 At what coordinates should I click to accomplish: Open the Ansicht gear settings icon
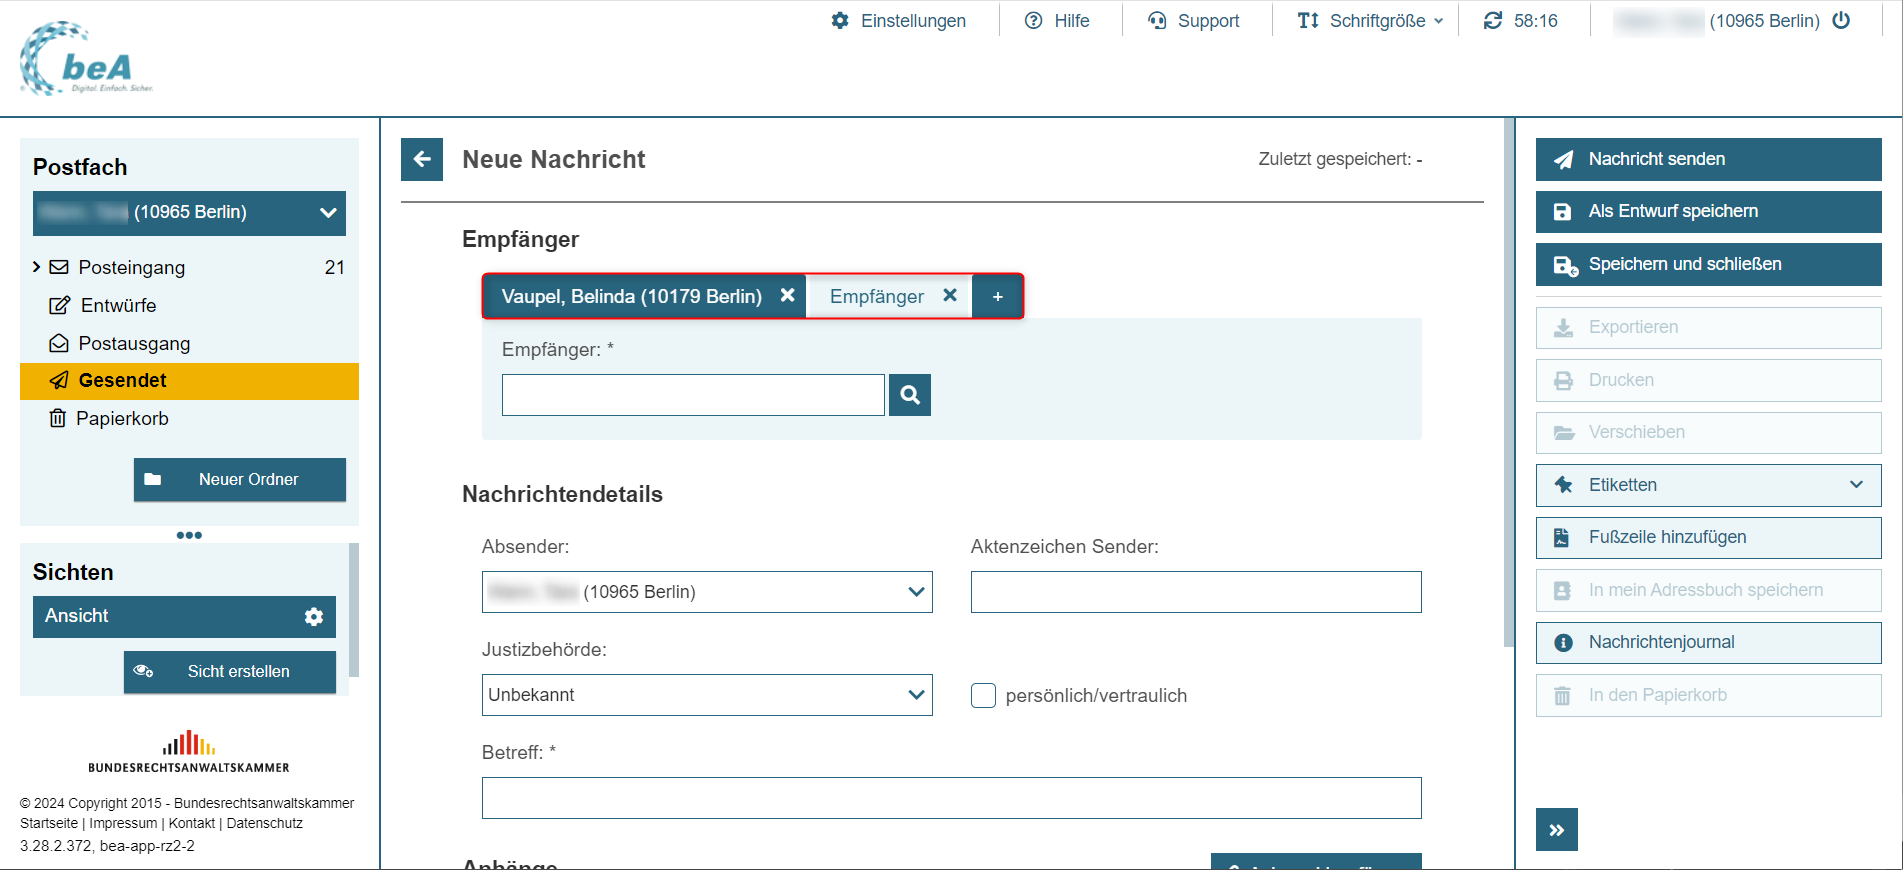click(314, 617)
